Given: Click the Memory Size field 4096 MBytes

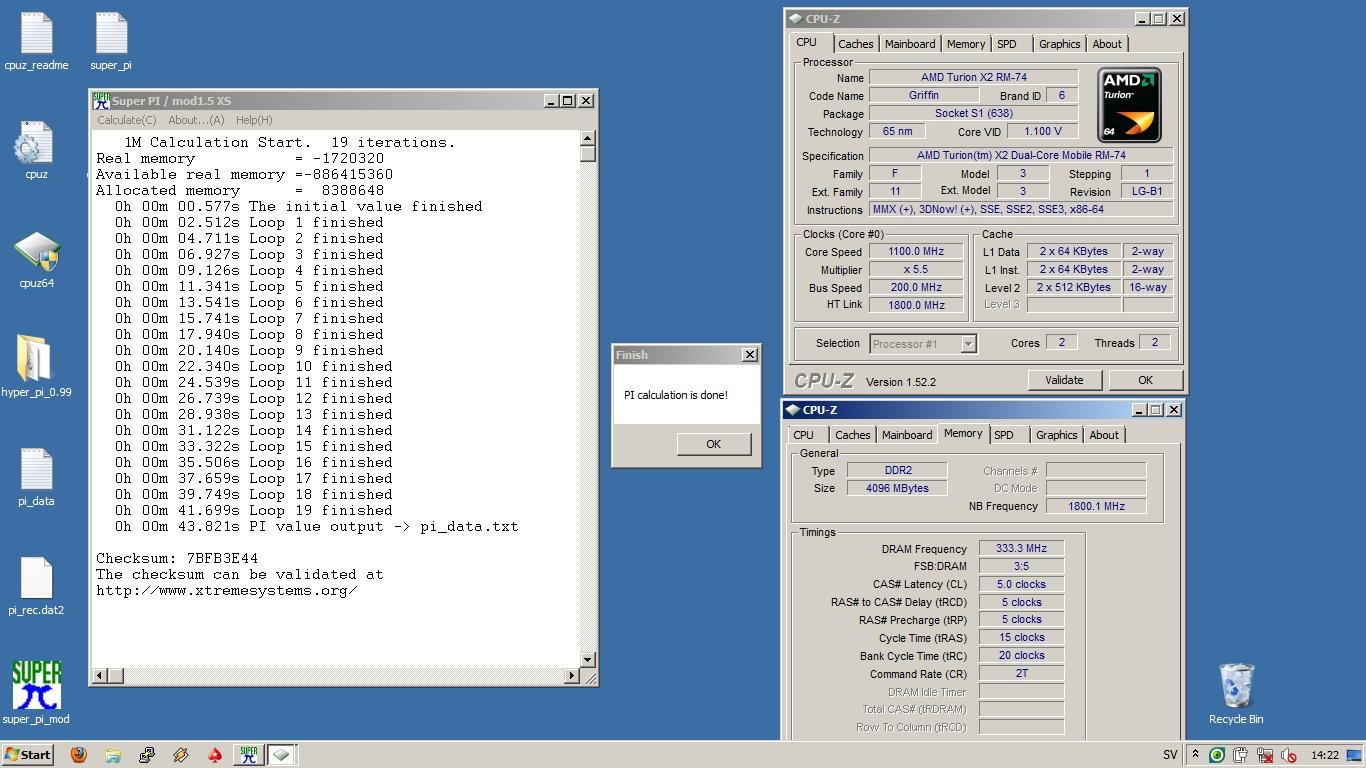Looking at the screenshot, I should pos(897,488).
